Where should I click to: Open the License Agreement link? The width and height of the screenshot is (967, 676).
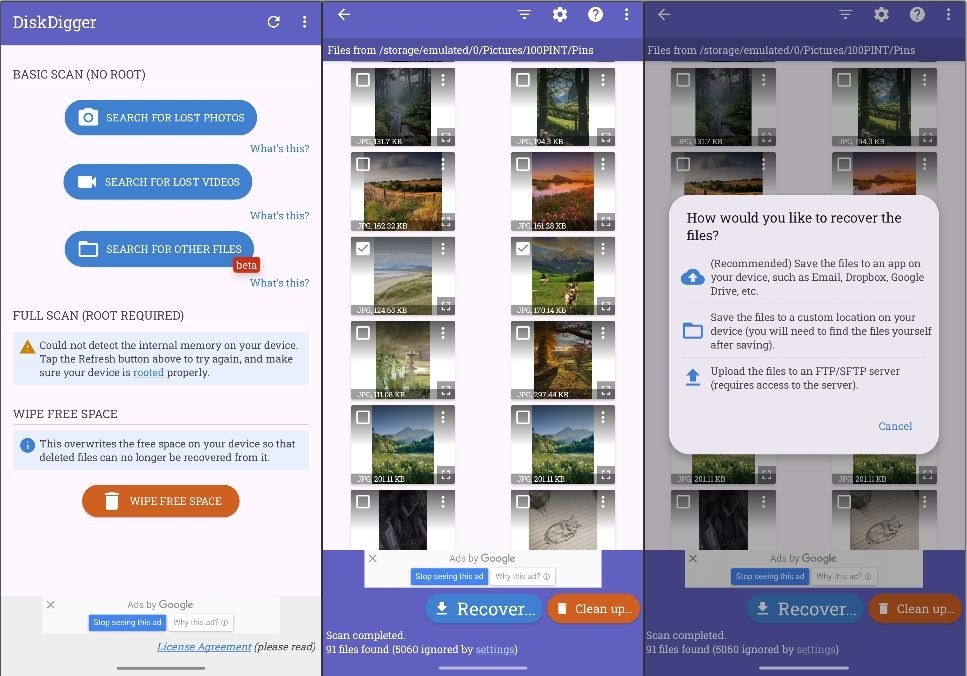click(204, 647)
